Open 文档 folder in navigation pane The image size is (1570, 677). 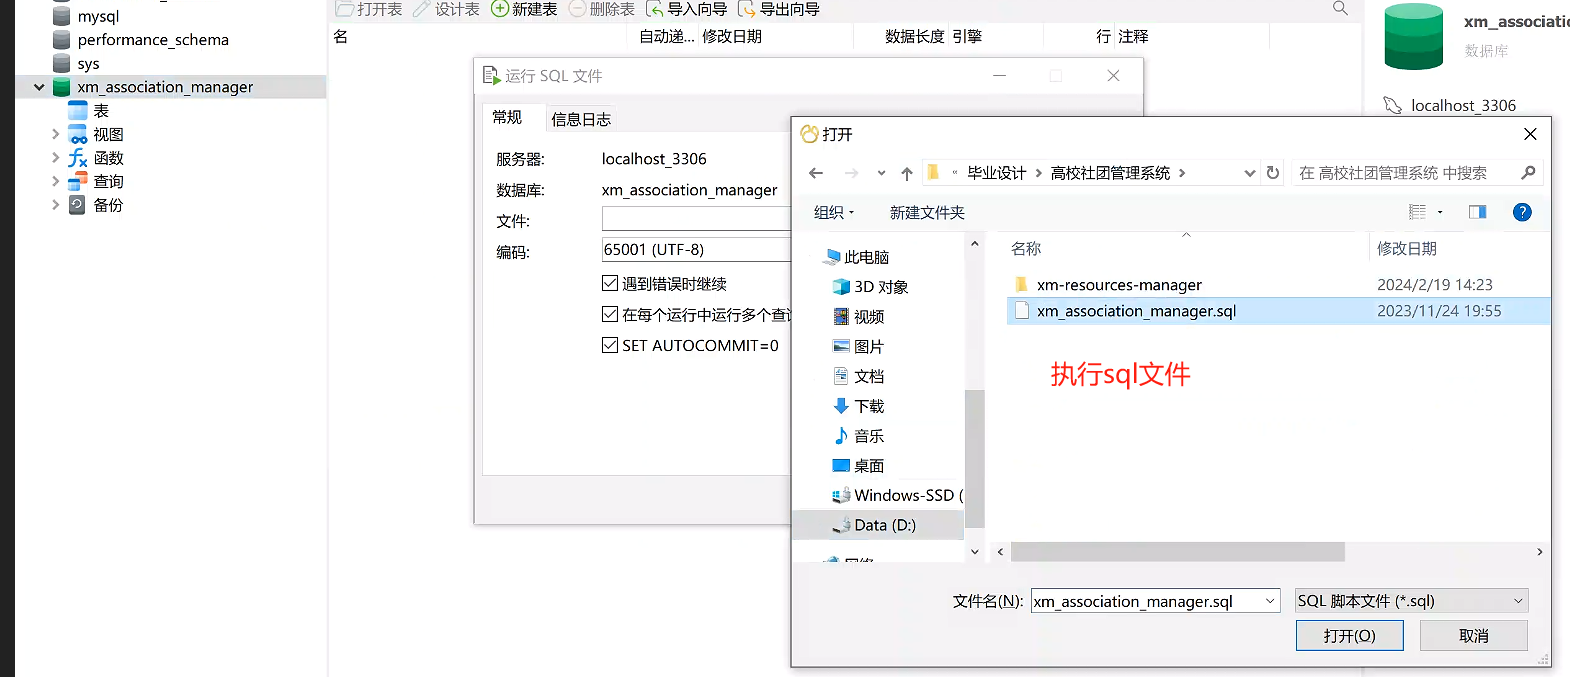(x=858, y=376)
